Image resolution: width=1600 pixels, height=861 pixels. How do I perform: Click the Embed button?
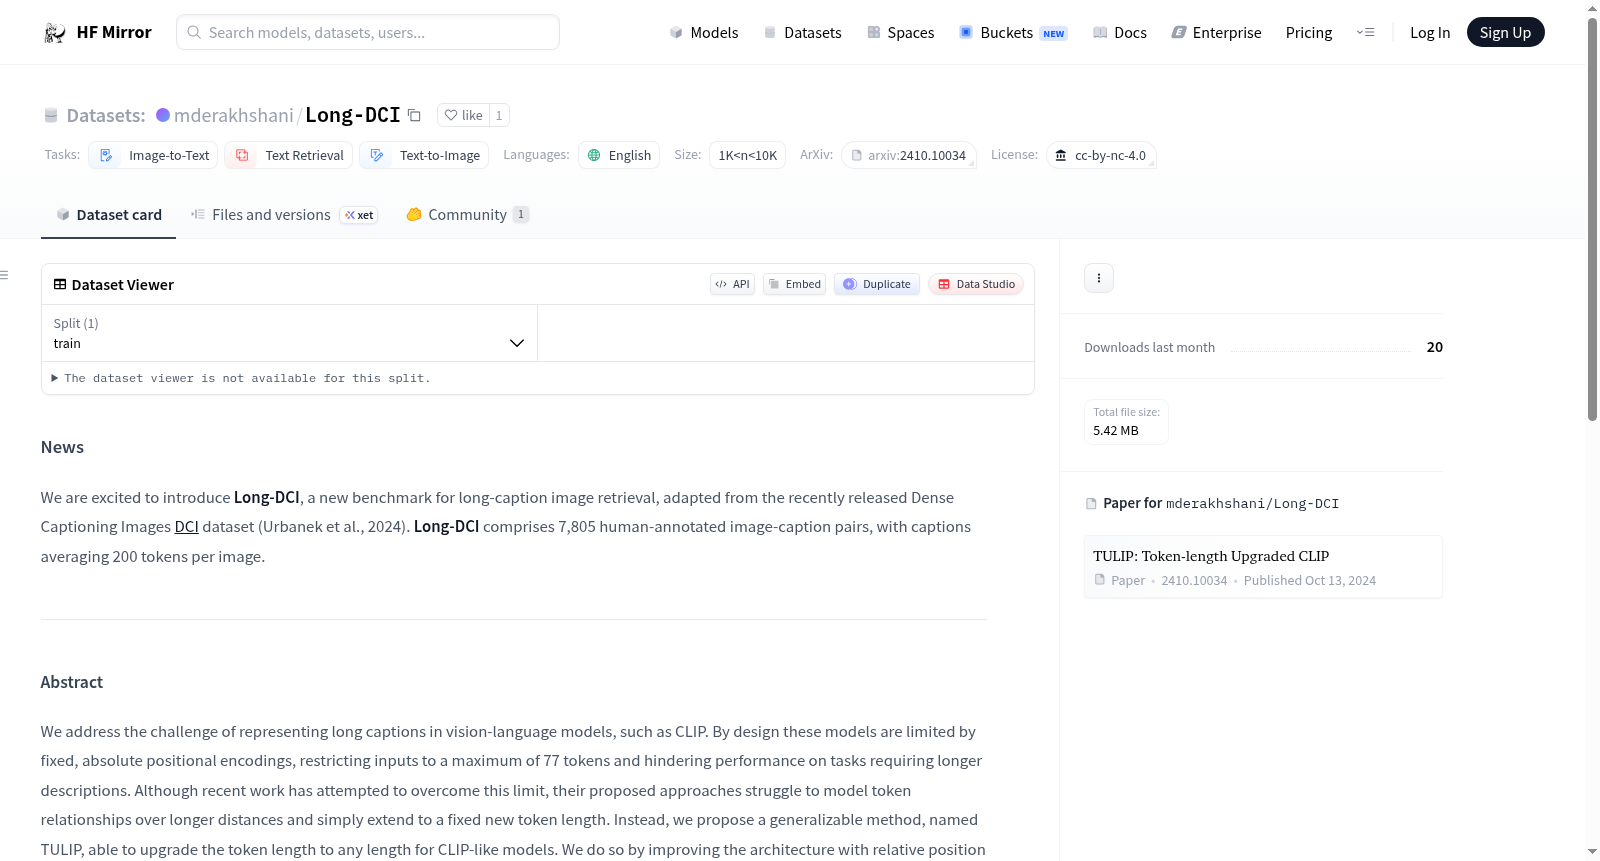click(x=795, y=284)
